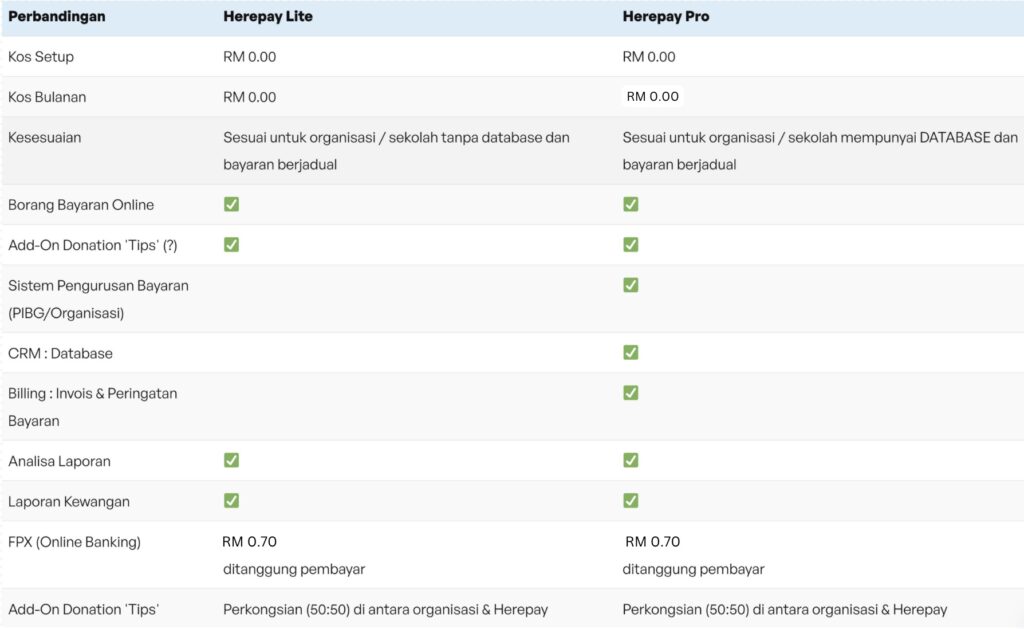
Task: Click Herepay Pro RM 0.00 in Kos Setup row
Action: (x=648, y=57)
